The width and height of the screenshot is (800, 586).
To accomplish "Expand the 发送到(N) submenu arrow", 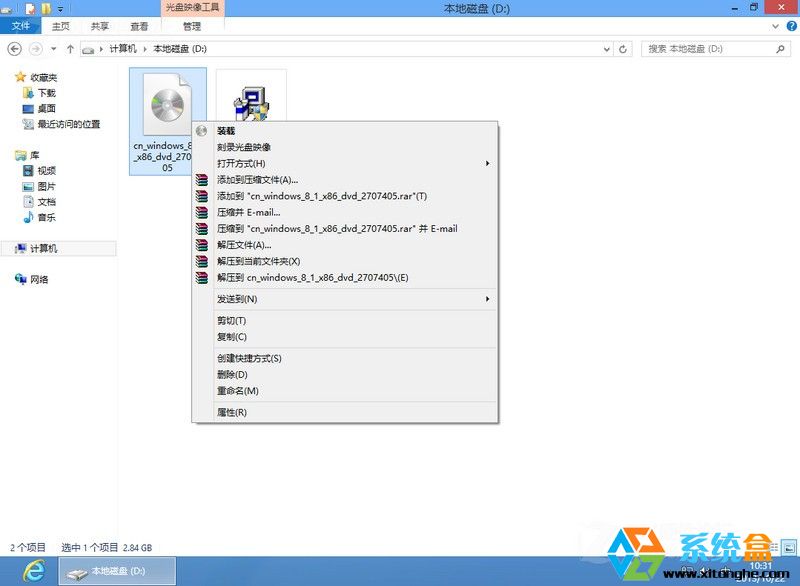I will click(x=488, y=299).
